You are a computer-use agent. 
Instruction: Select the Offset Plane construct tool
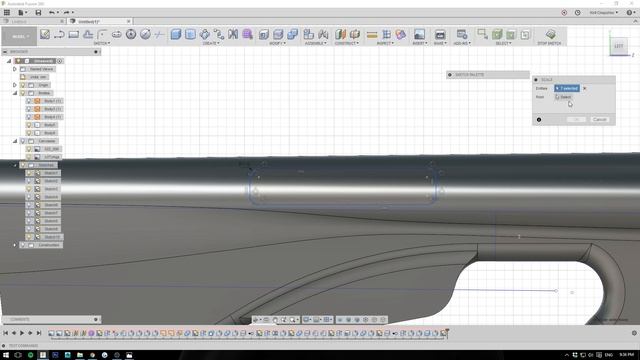click(340, 35)
